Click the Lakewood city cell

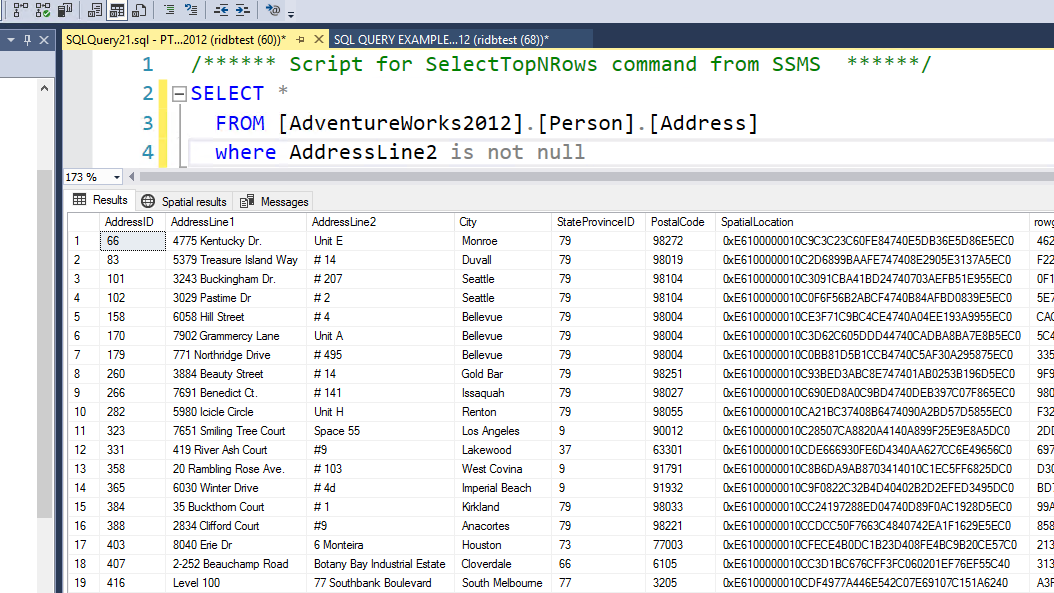pos(503,450)
